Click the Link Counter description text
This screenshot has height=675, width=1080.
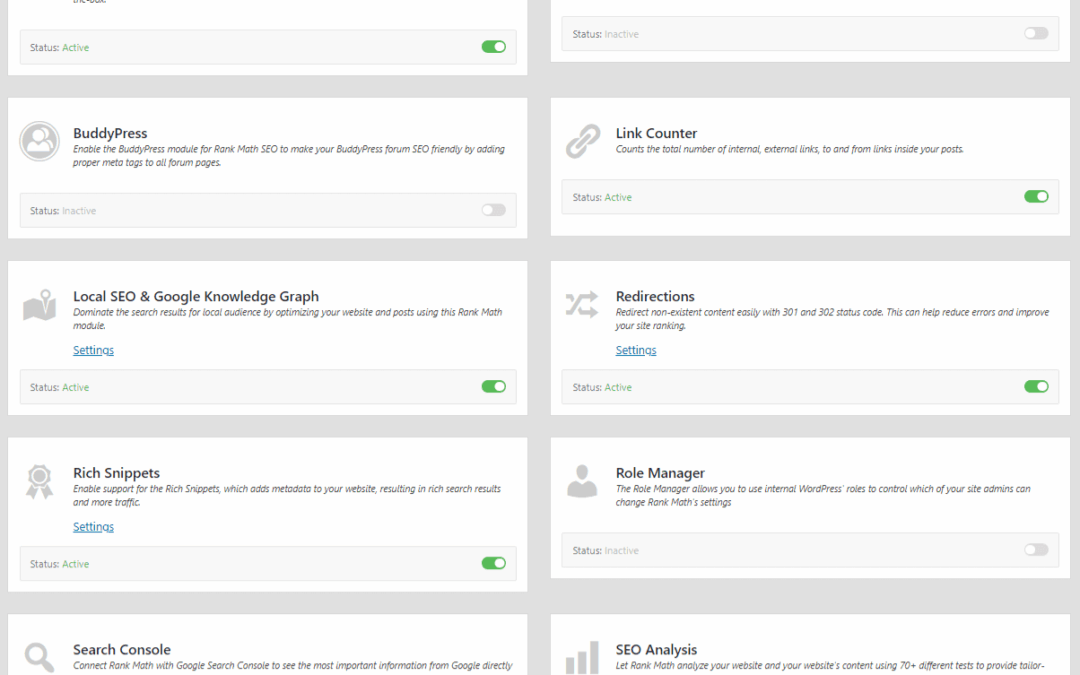click(790, 149)
